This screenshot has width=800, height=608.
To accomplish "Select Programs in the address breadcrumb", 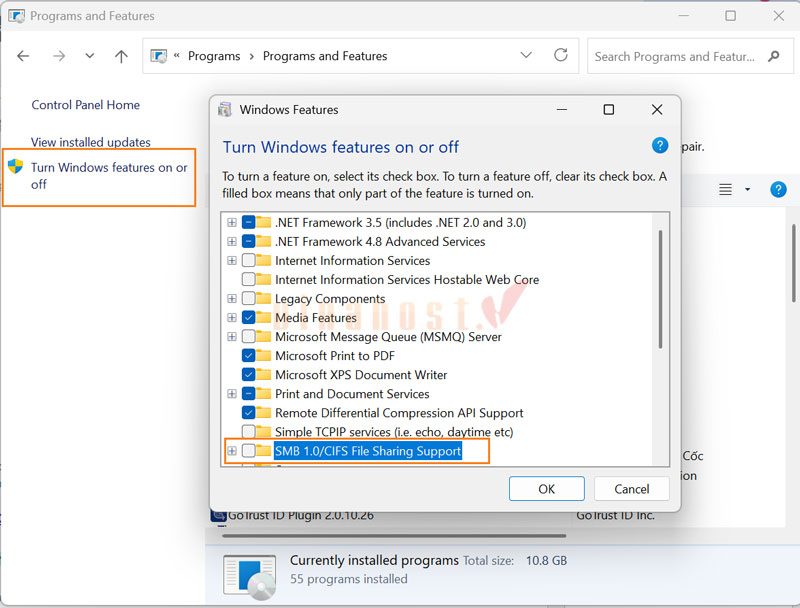I will coord(214,56).
